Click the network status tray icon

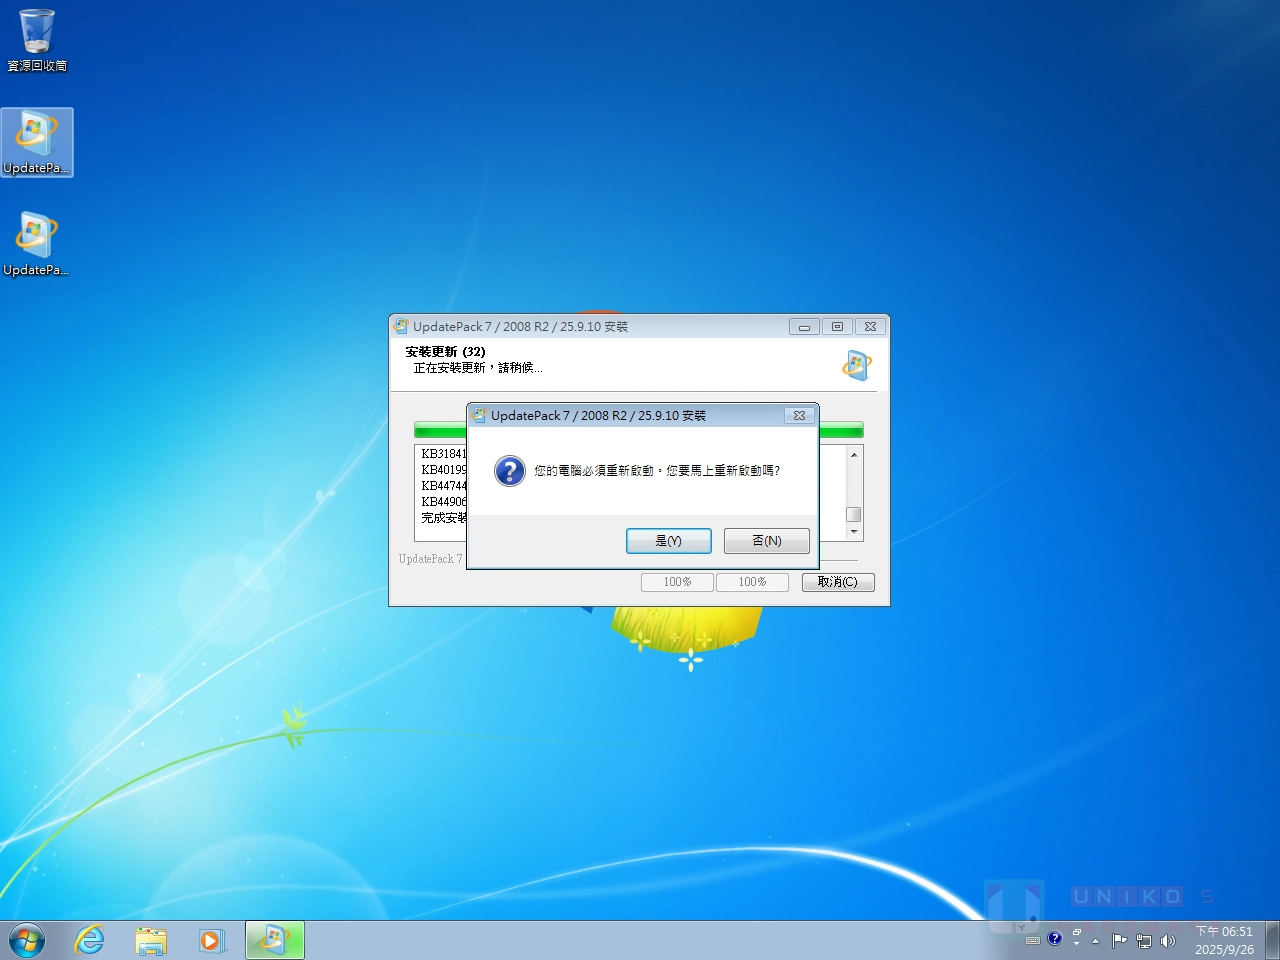(x=1144, y=941)
